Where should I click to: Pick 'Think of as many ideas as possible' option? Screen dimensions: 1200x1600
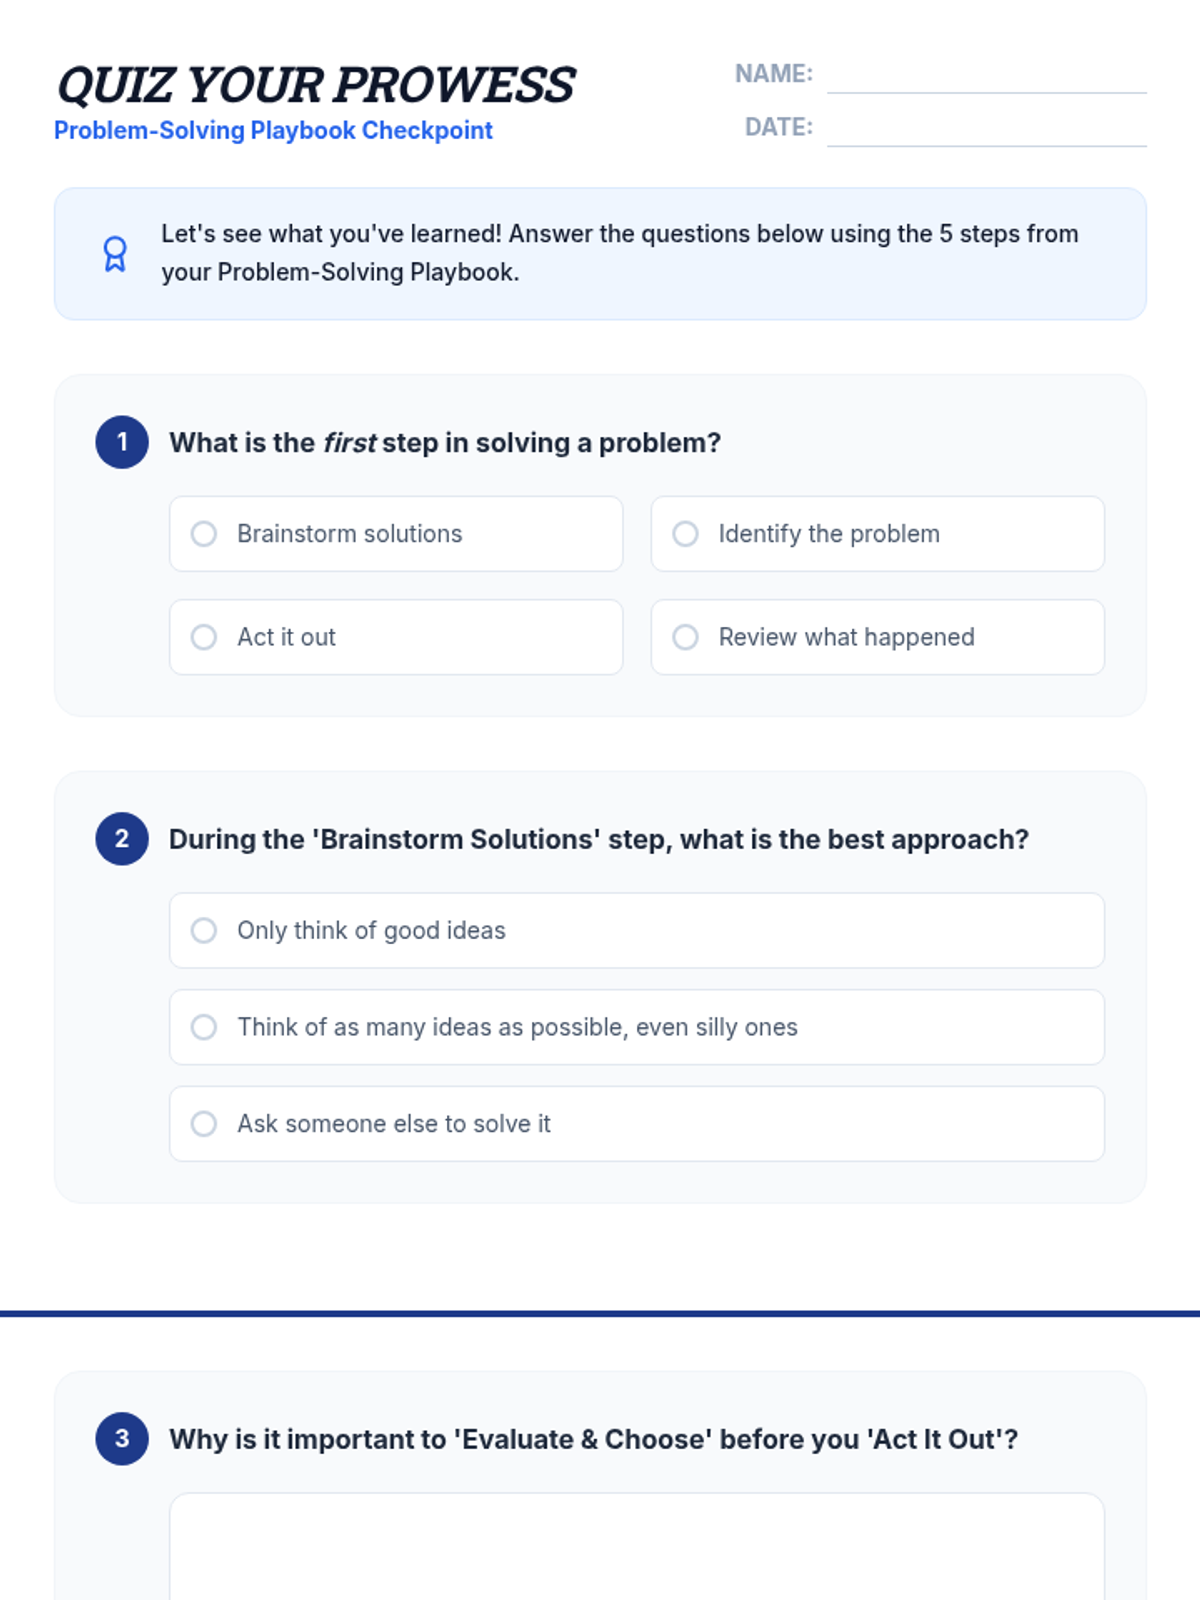coord(637,1027)
